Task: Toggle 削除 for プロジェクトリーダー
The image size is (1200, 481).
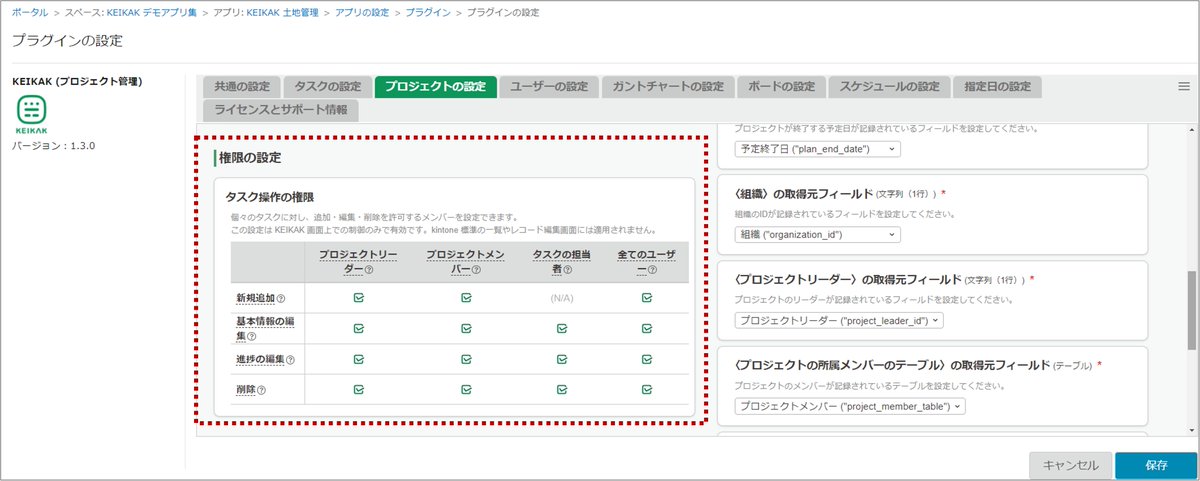Action: point(358,389)
